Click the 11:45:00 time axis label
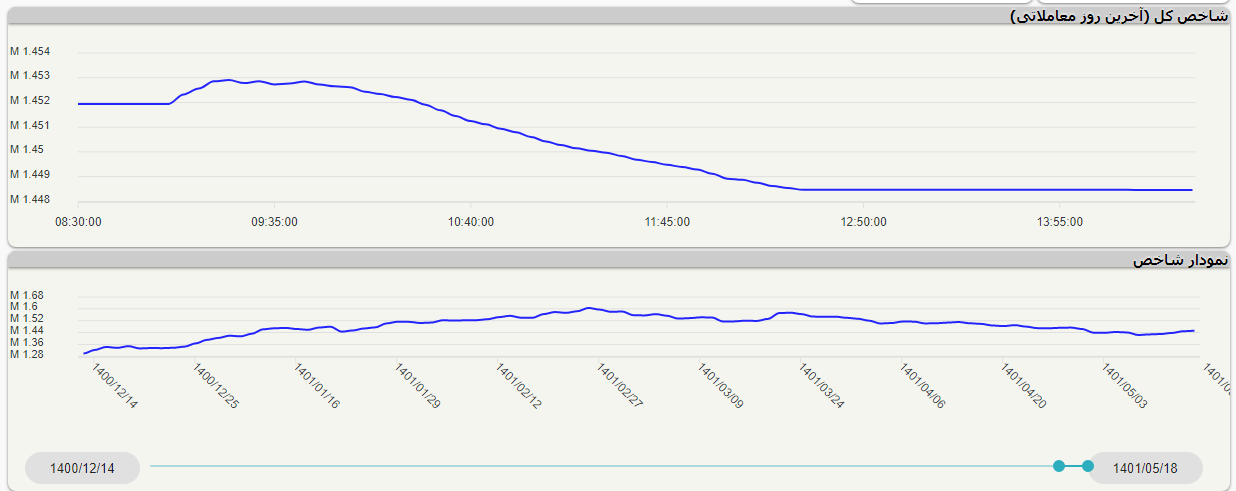The height and width of the screenshot is (491, 1236). [667, 222]
